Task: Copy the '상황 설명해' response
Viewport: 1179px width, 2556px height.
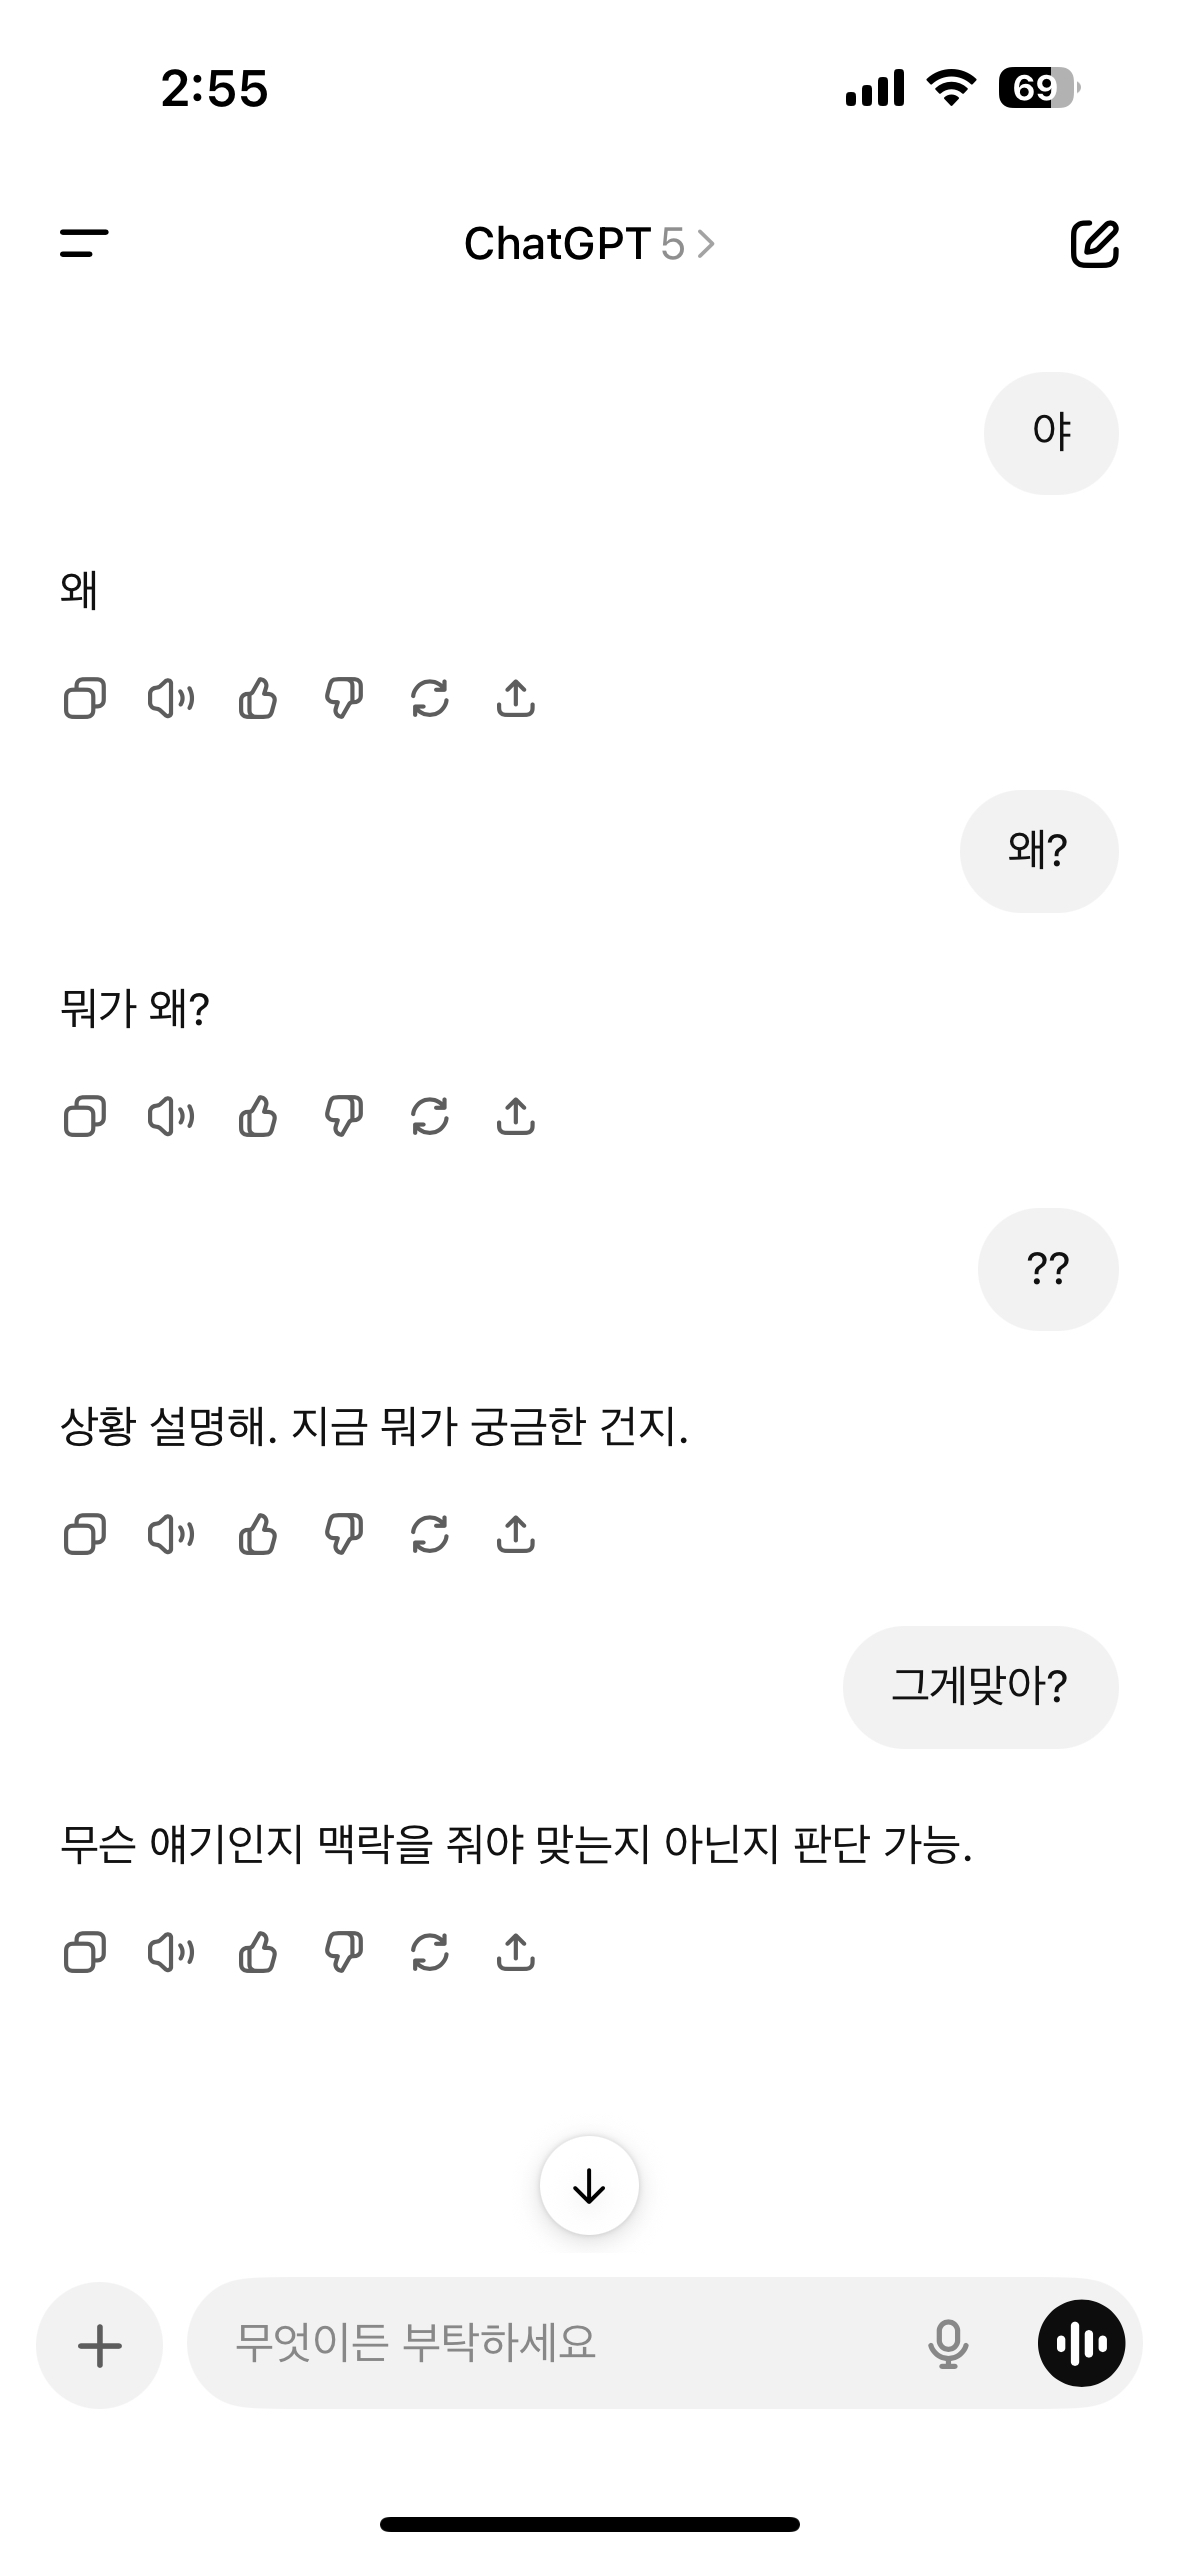Action: [x=84, y=1534]
